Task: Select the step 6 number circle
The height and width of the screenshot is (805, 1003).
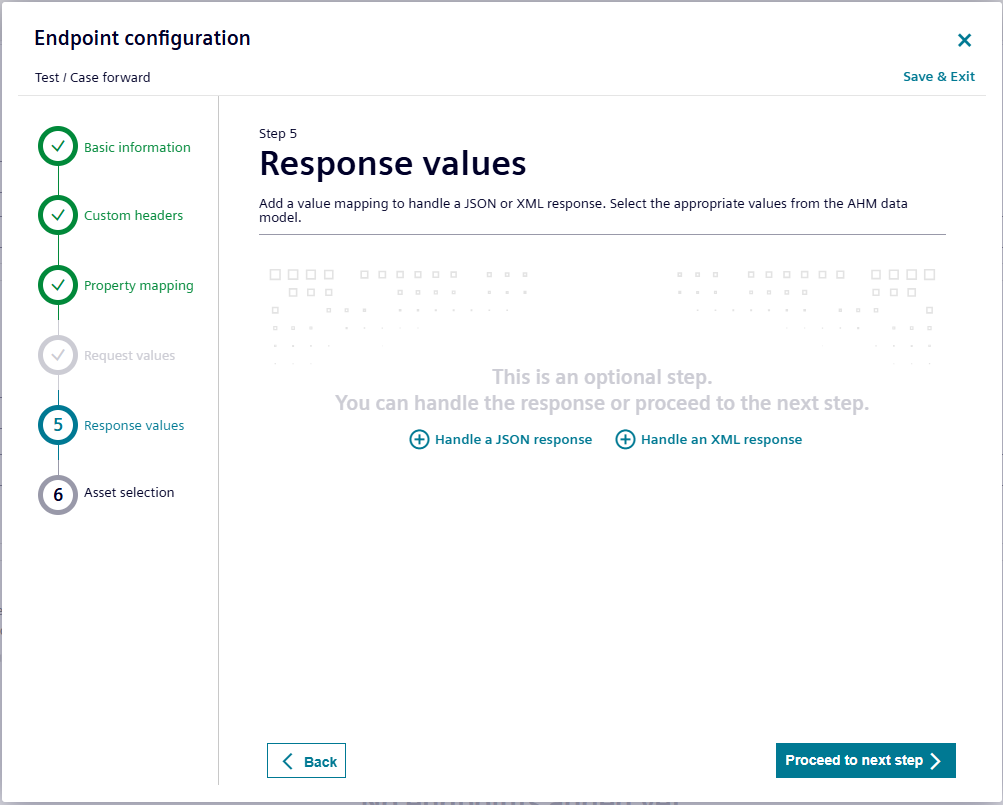Action: [58, 494]
